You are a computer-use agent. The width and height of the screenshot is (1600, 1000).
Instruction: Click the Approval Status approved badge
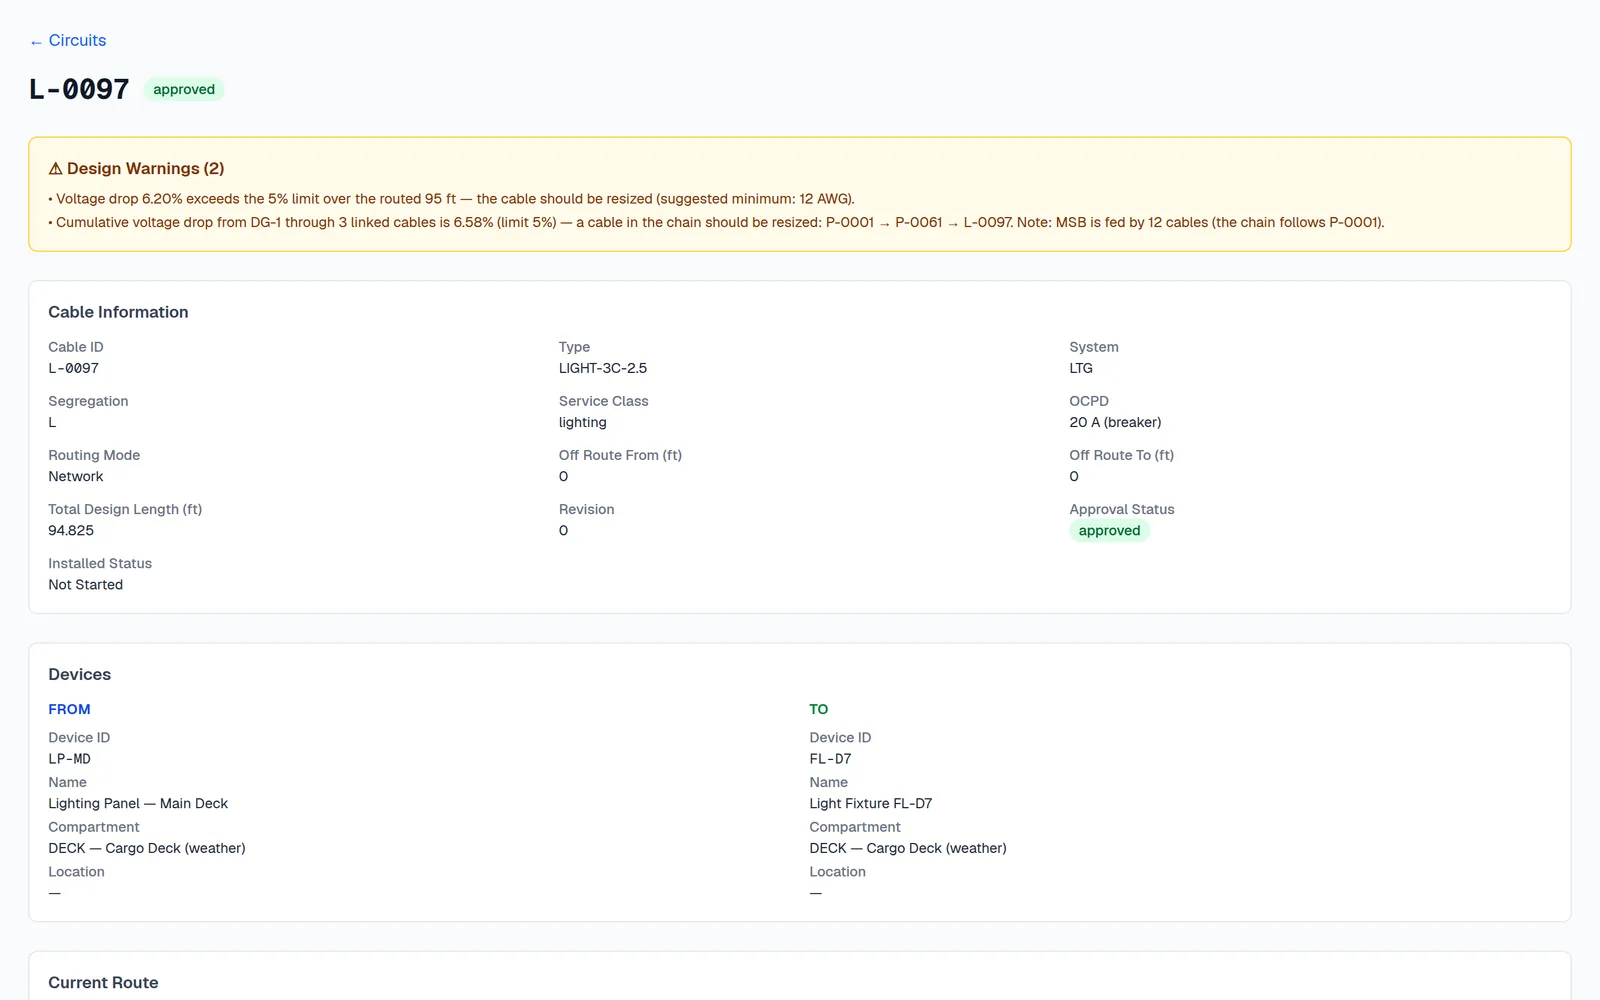pos(1109,531)
